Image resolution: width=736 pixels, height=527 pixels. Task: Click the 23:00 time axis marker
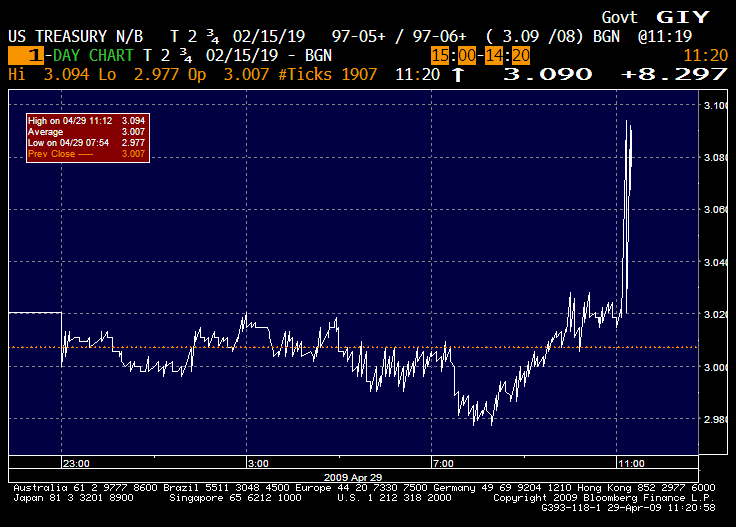click(76, 464)
